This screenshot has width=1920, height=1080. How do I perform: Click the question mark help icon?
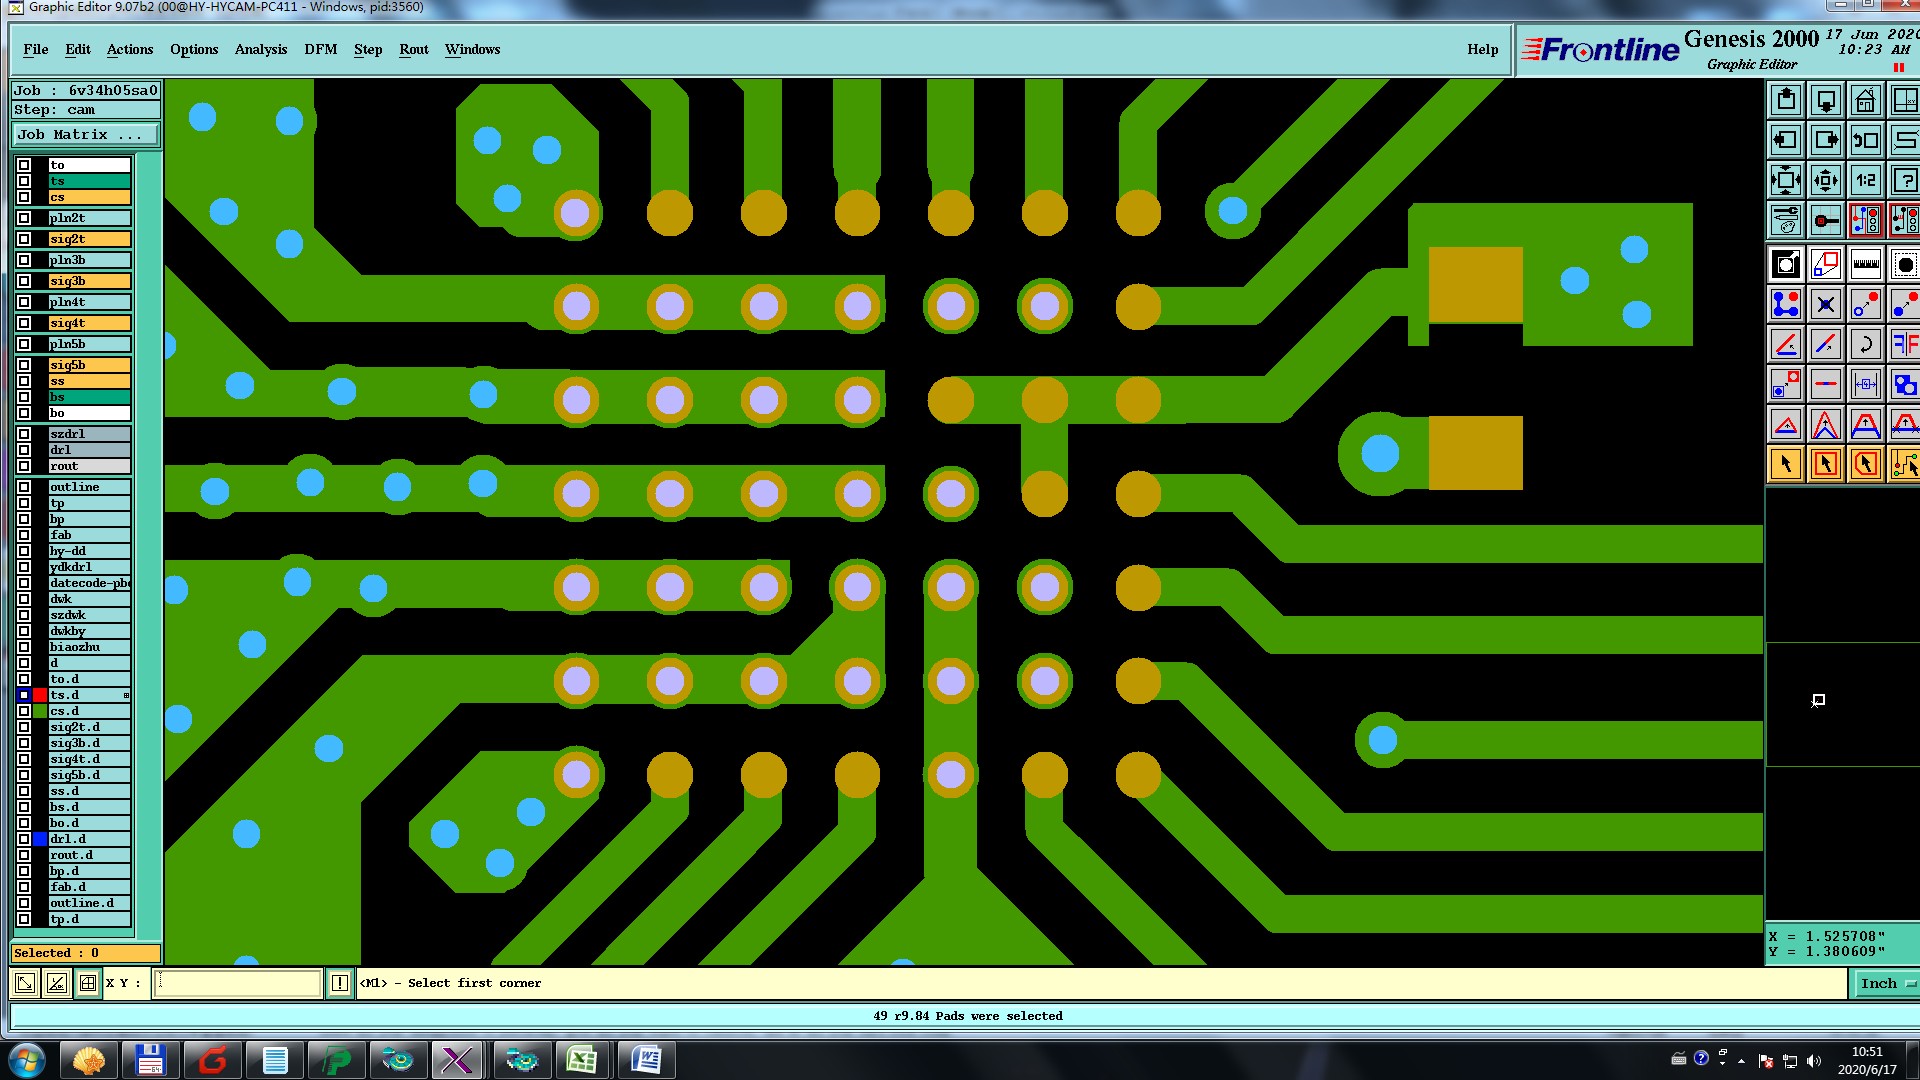[1904, 181]
